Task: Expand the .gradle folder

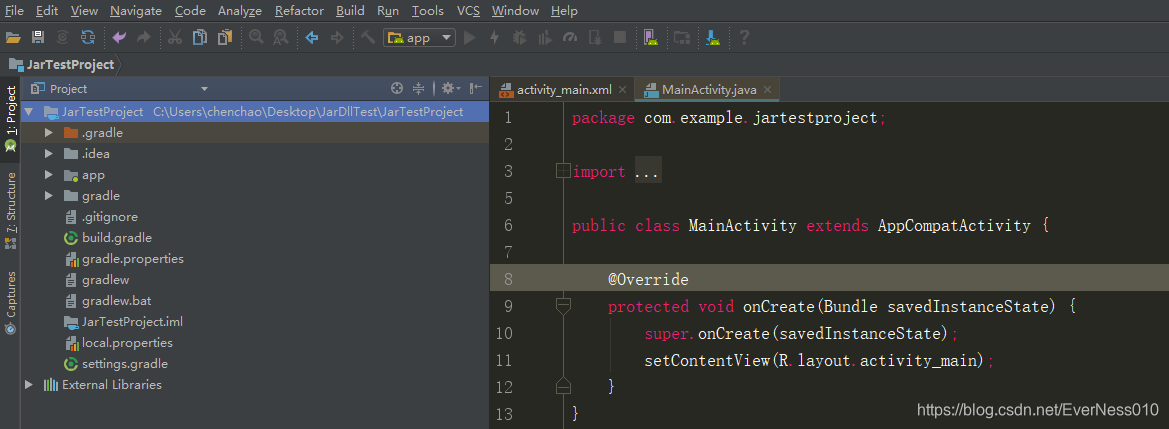Action: tap(49, 133)
